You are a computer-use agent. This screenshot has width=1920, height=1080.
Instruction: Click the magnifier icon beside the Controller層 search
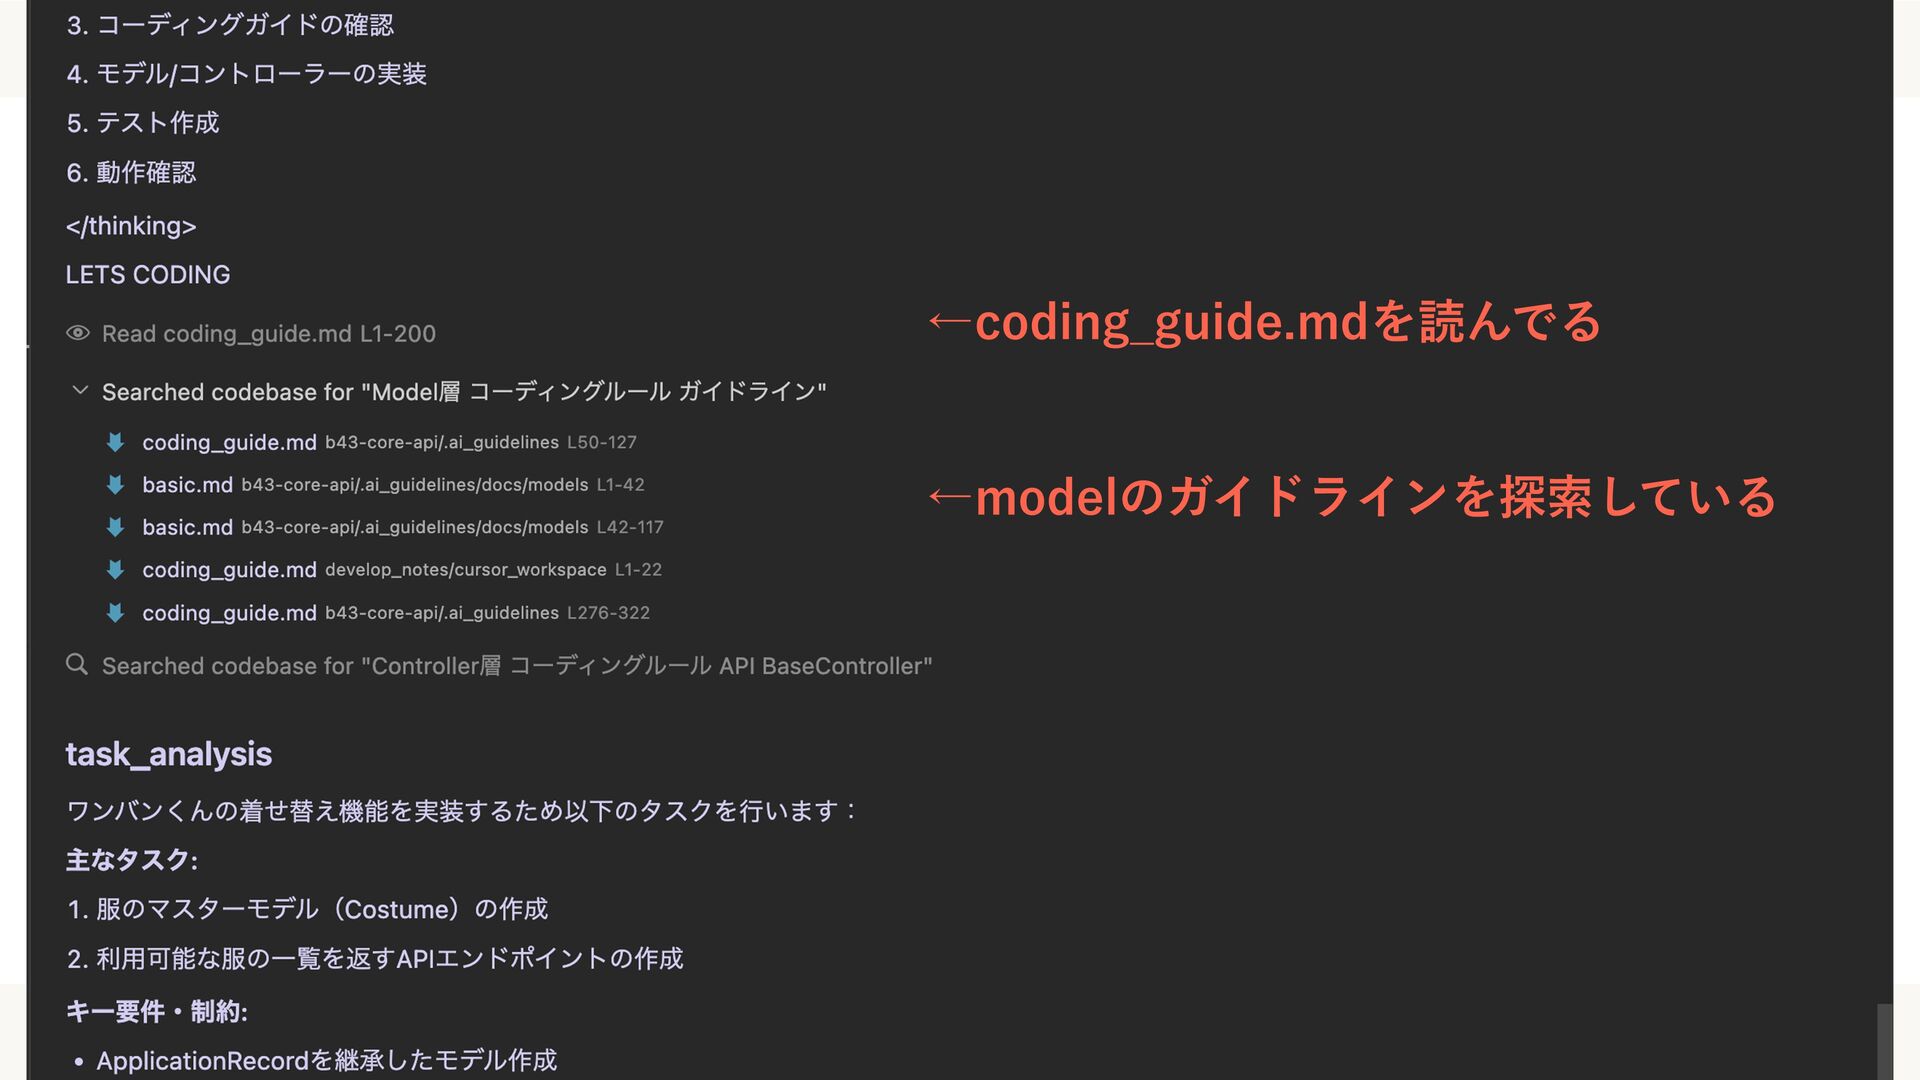tap(77, 665)
